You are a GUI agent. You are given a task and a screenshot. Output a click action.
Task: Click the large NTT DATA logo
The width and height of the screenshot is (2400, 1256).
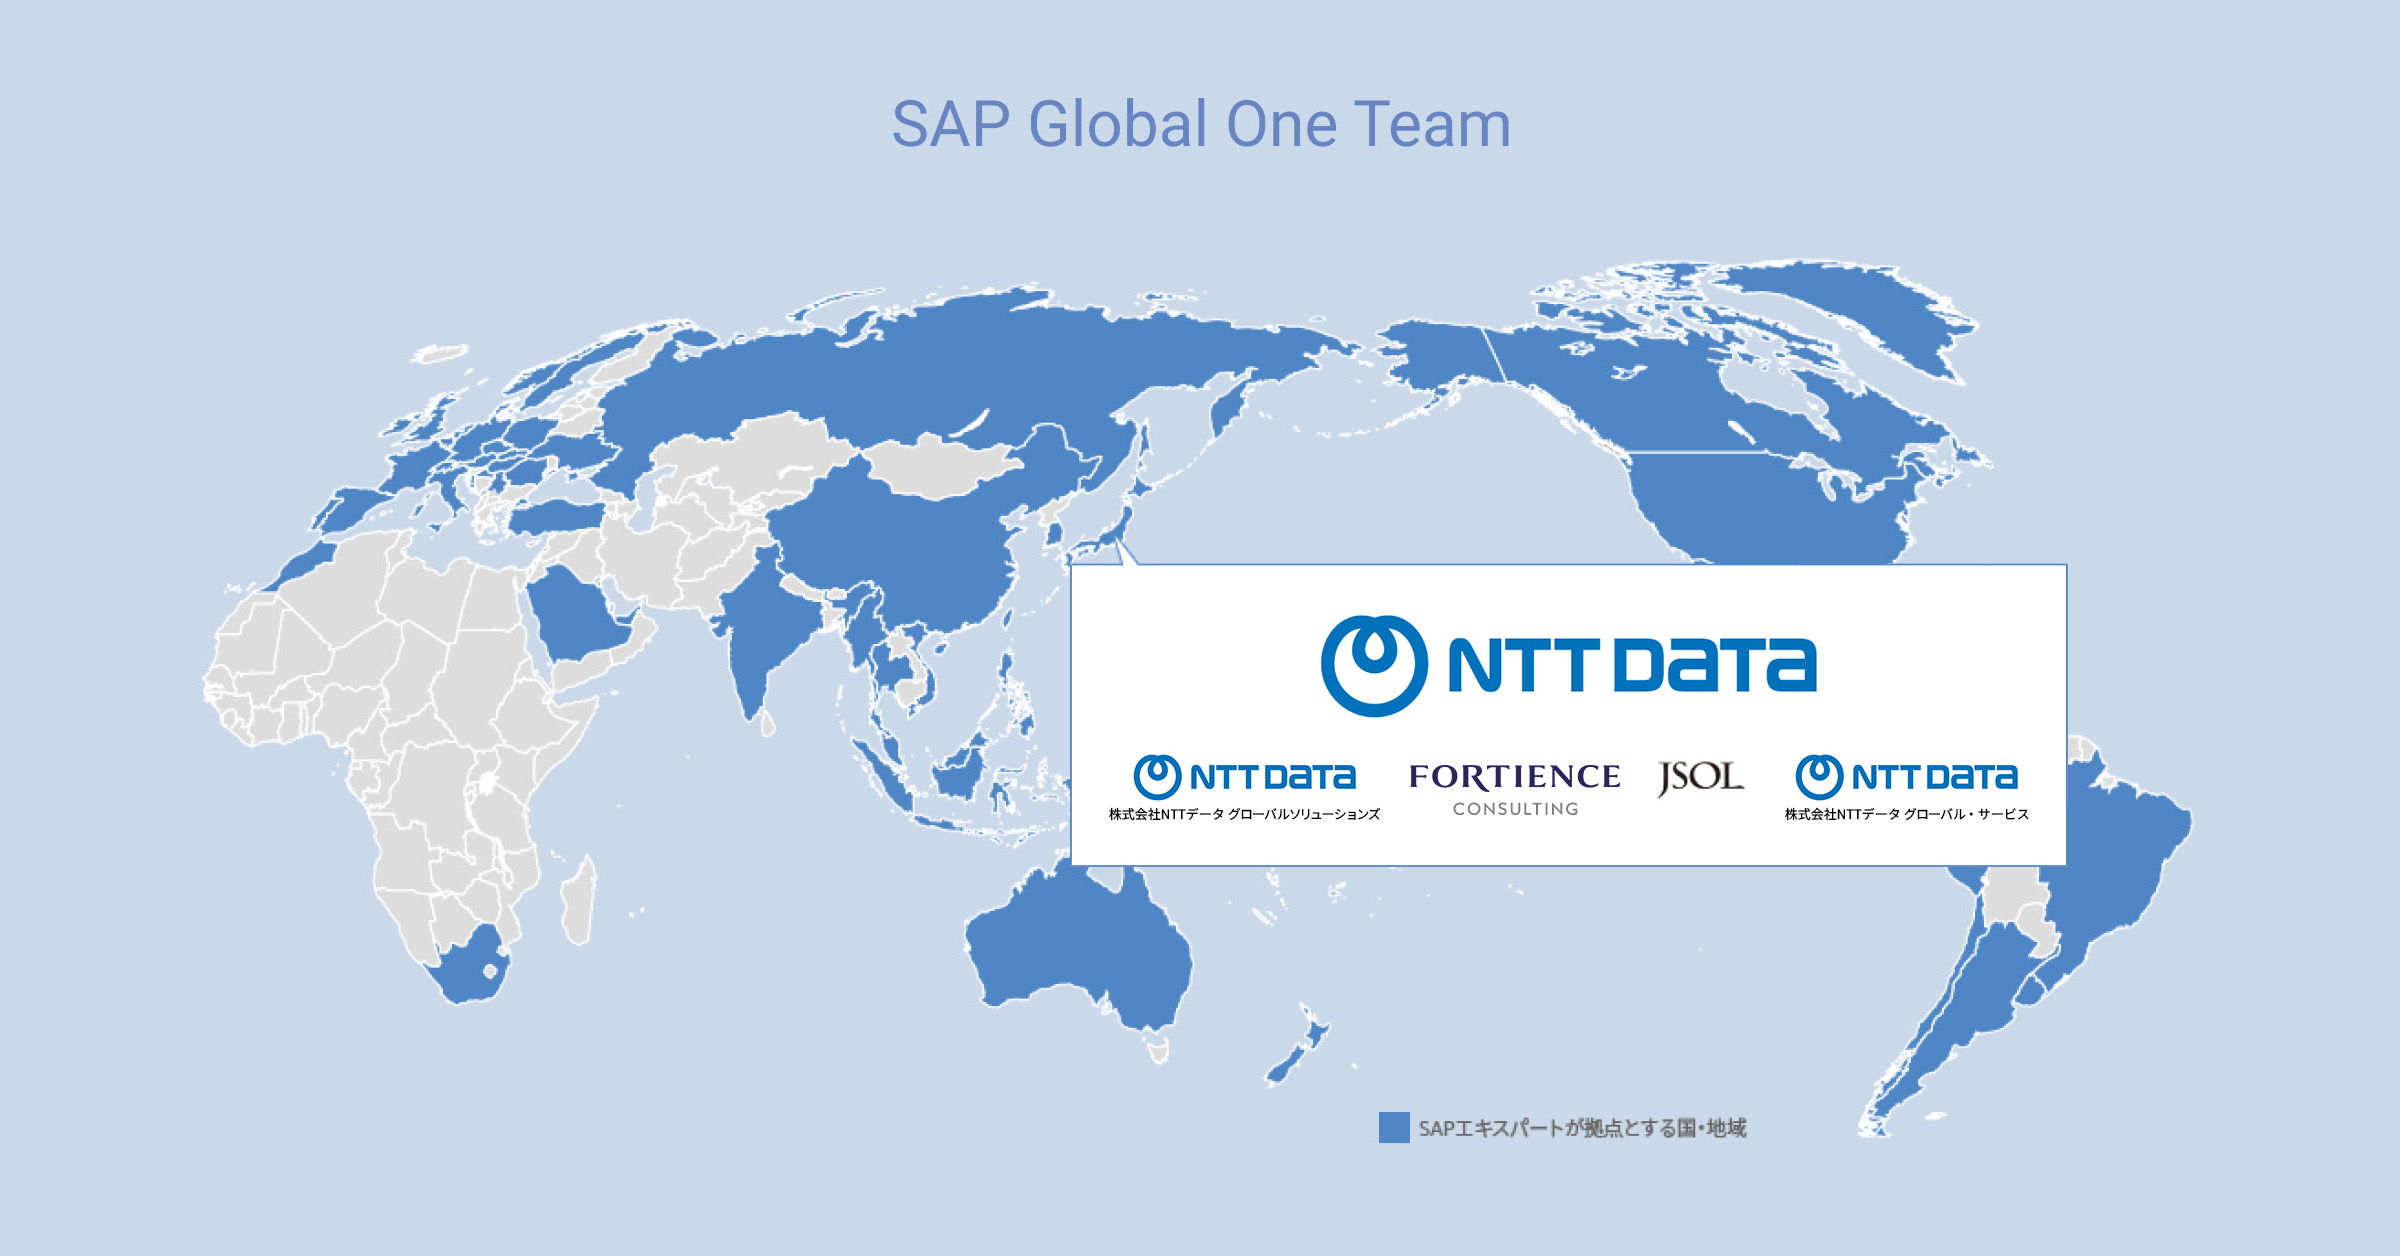(1569, 666)
